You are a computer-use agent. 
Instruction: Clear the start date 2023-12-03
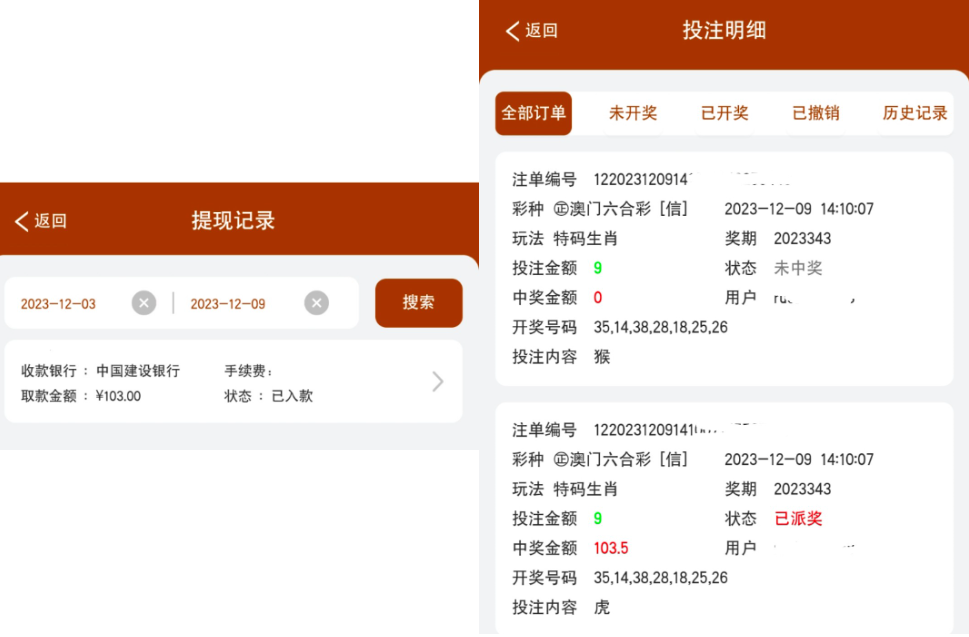144,303
